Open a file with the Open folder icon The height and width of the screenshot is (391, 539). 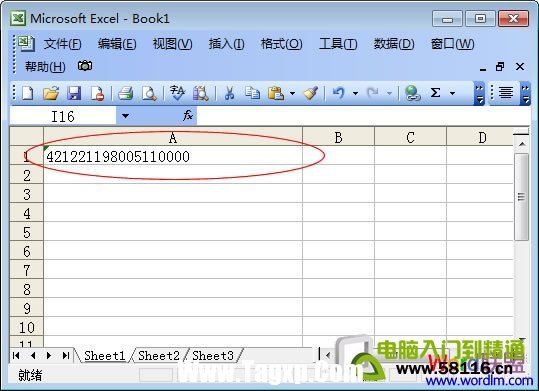[x=51, y=93]
